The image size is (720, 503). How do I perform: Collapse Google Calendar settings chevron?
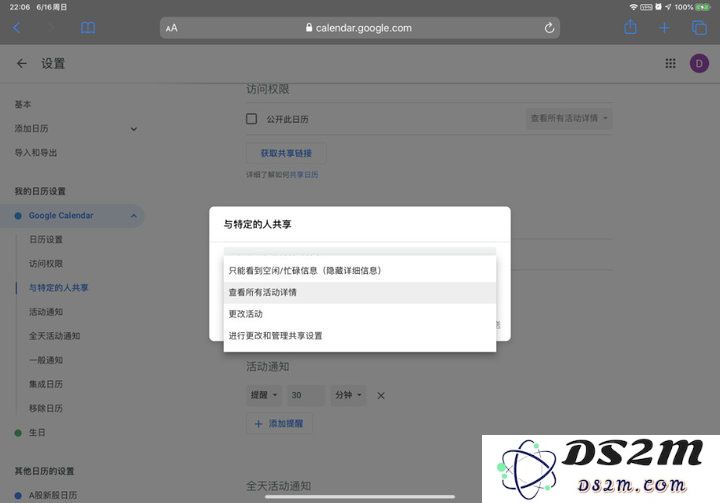pyautogui.click(x=134, y=215)
